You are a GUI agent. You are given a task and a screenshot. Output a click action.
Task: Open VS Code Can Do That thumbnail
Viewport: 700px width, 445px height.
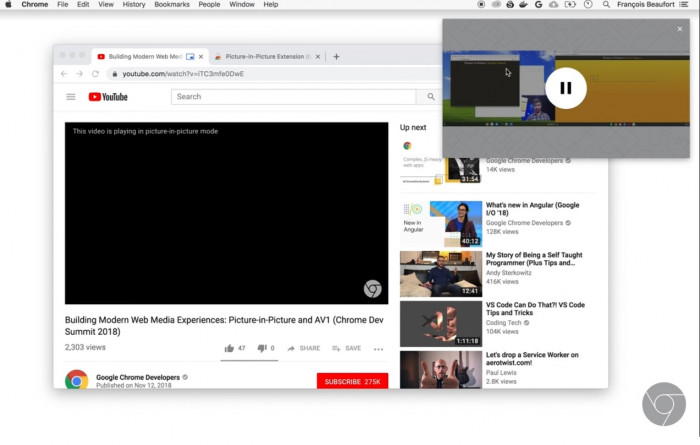click(x=441, y=324)
